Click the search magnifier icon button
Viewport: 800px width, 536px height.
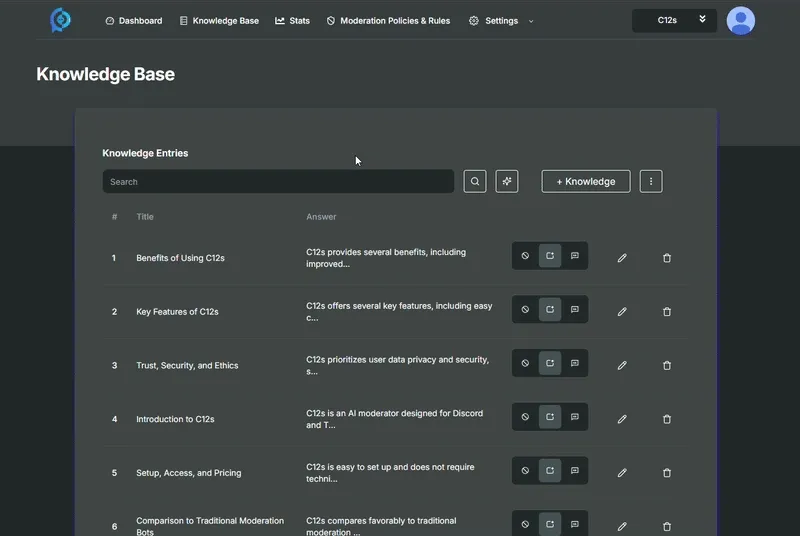click(475, 181)
